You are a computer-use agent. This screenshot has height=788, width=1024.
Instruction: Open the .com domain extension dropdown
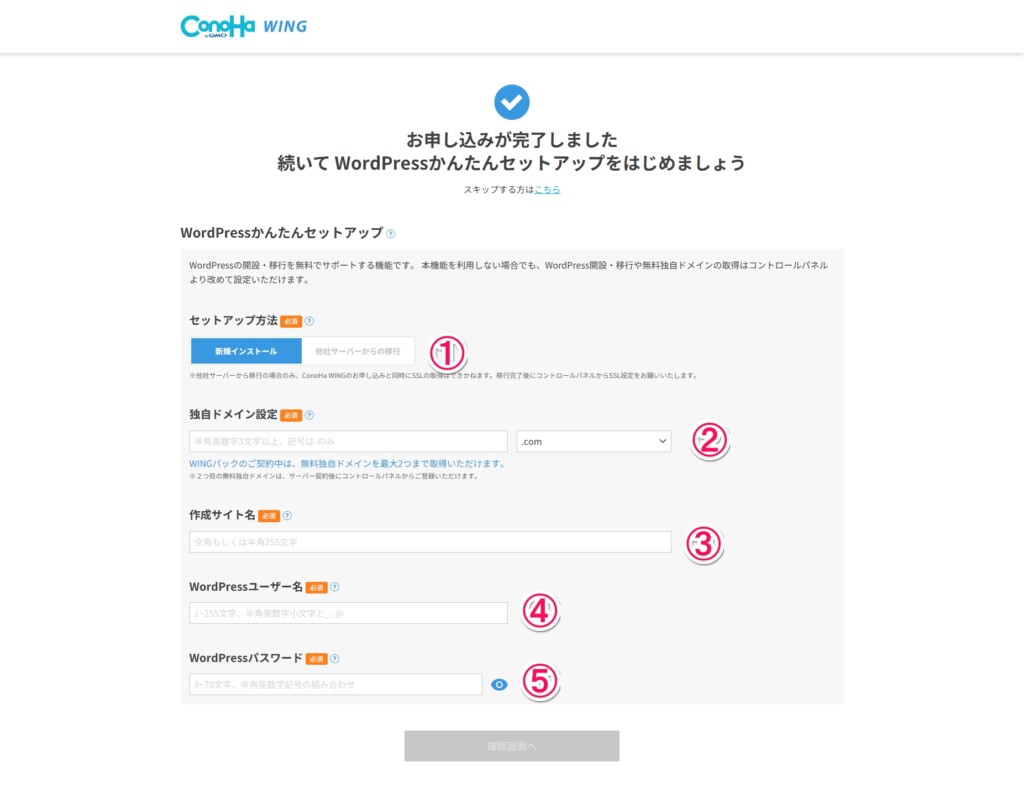(594, 440)
